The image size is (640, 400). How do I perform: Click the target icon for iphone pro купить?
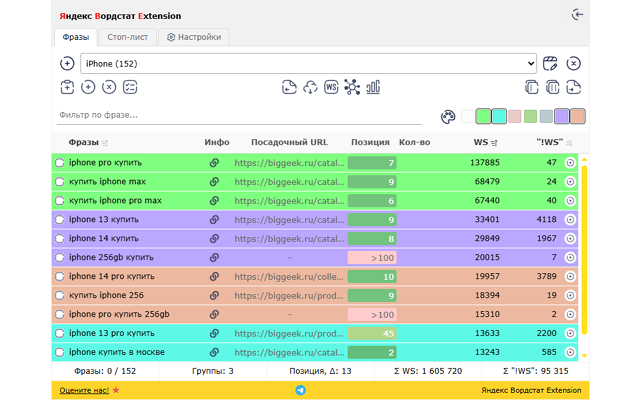[570, 163]
